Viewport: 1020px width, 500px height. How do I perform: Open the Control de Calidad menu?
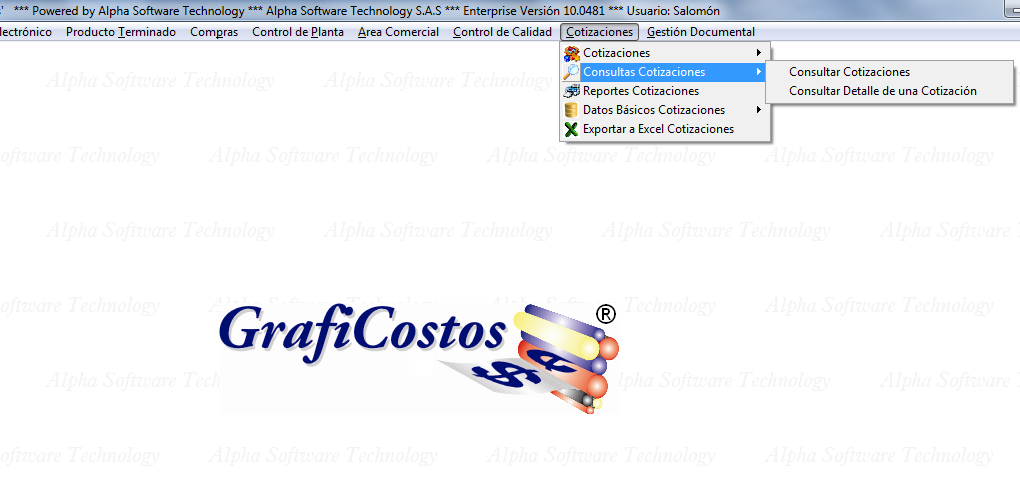click(x=502, y=32)
